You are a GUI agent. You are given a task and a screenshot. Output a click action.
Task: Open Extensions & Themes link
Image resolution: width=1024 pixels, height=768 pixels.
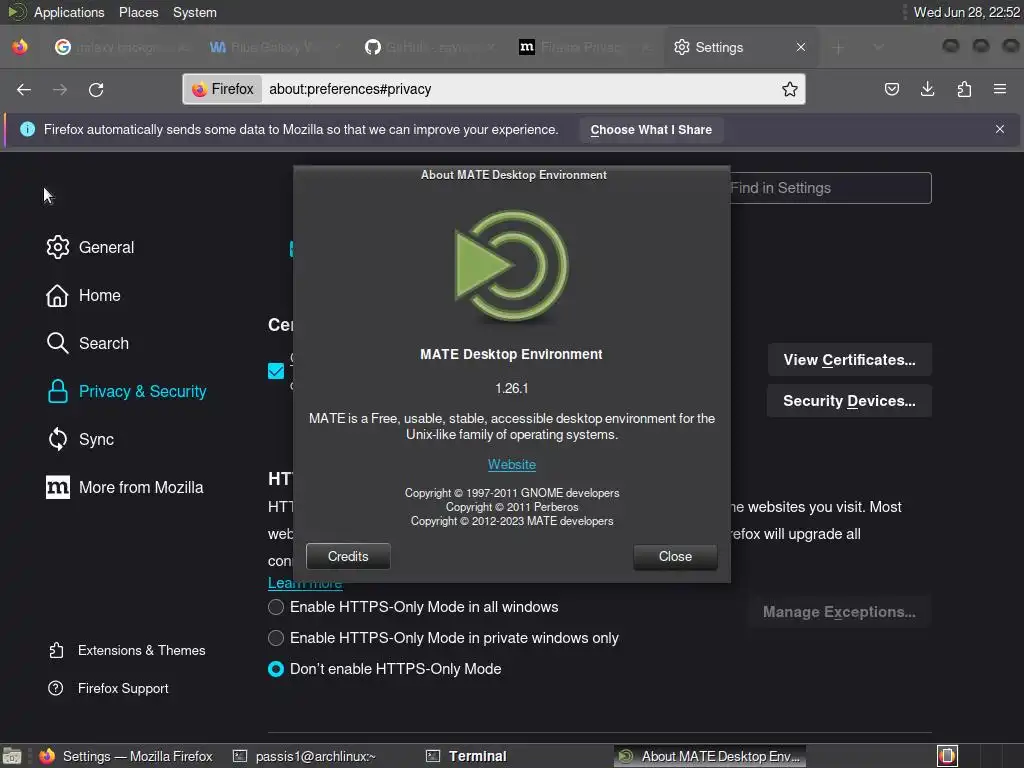(x=127, y=650)
